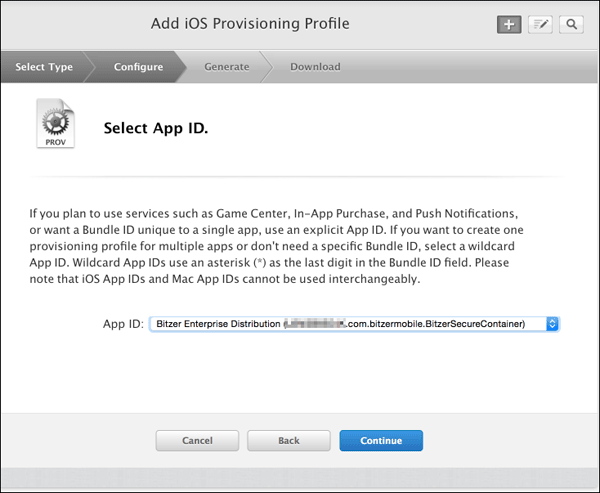Select the Generate step
The width and height of the screenshot is (600, 493).
[x=227, y=67]
